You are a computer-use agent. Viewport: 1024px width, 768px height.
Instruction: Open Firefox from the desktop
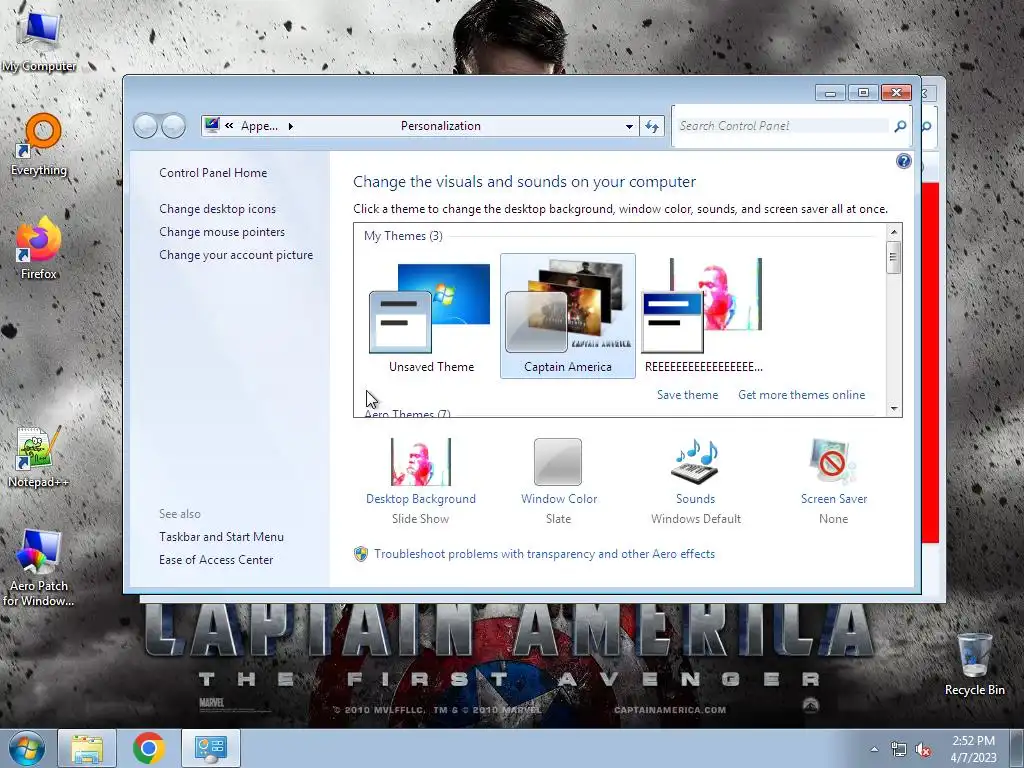tap(38, 248)
